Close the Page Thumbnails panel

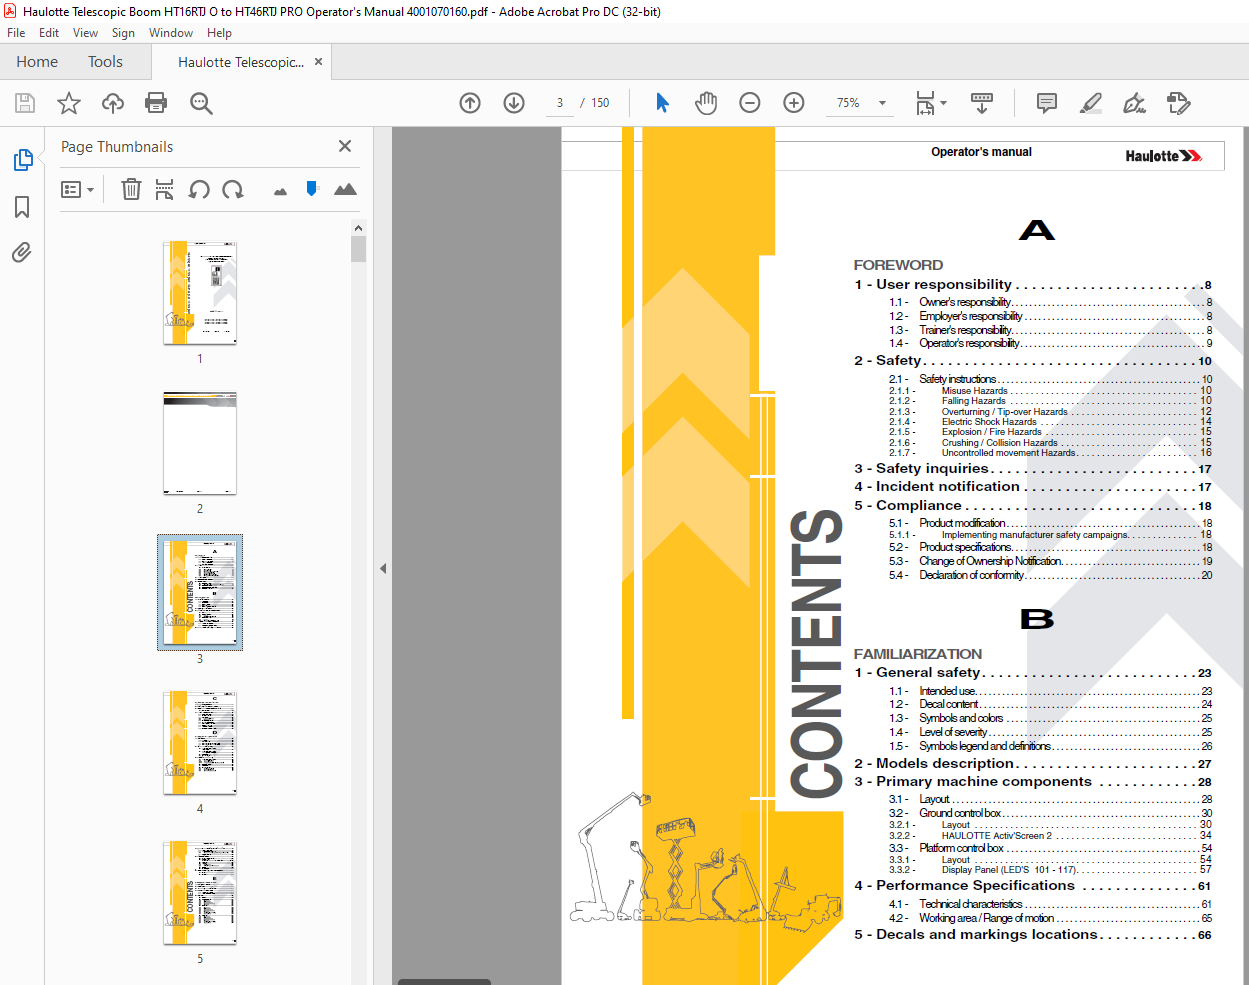[345, 146]
